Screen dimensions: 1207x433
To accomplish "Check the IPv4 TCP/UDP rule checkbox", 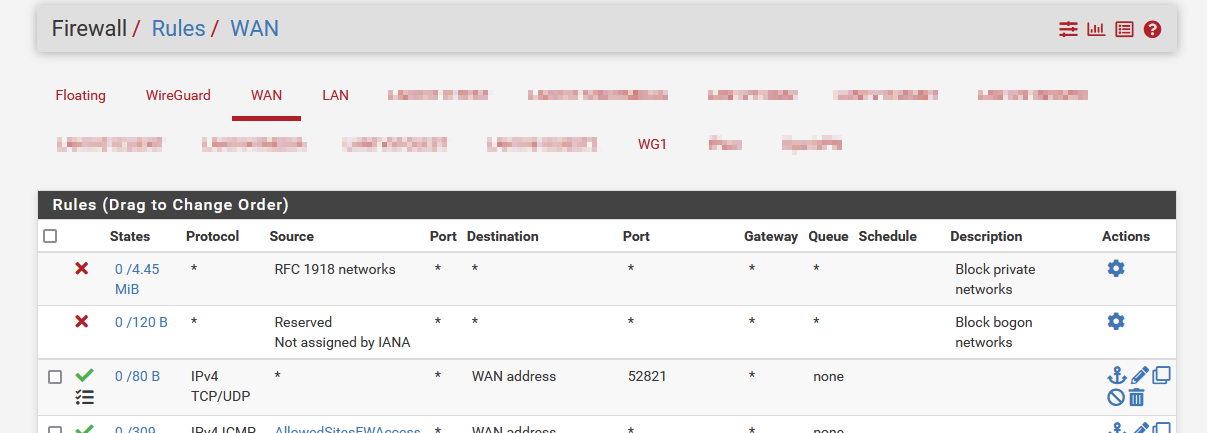I will point(55,377).
